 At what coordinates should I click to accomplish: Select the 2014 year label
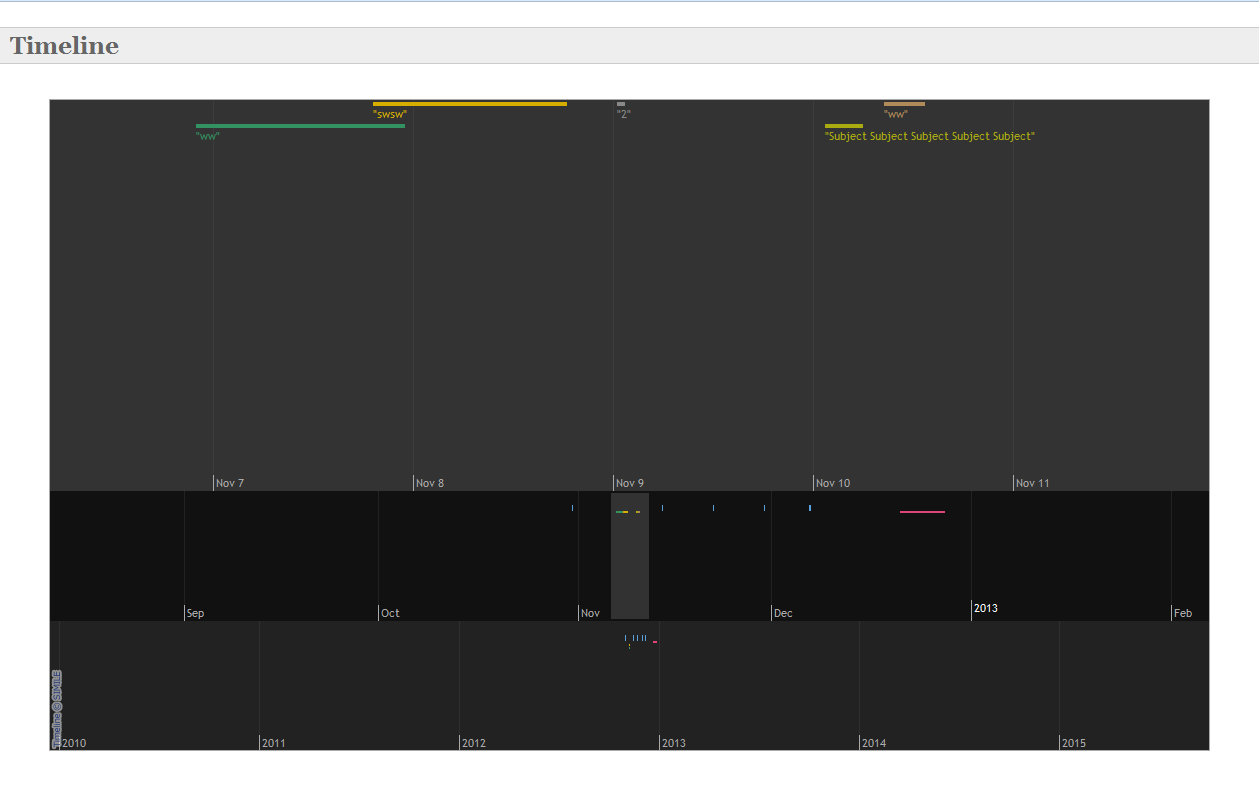tap(874, 743)
